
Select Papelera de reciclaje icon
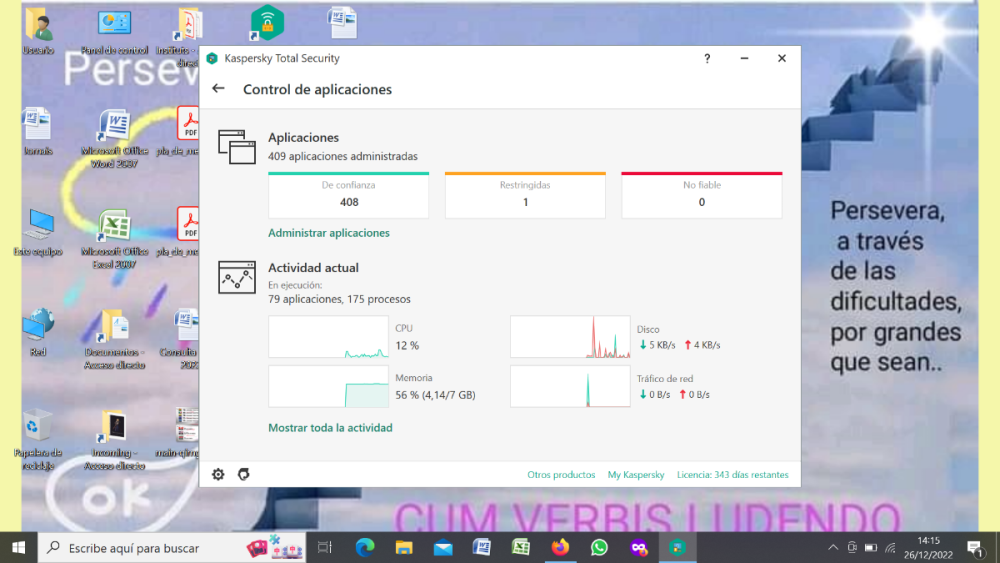tap(38, 440)
